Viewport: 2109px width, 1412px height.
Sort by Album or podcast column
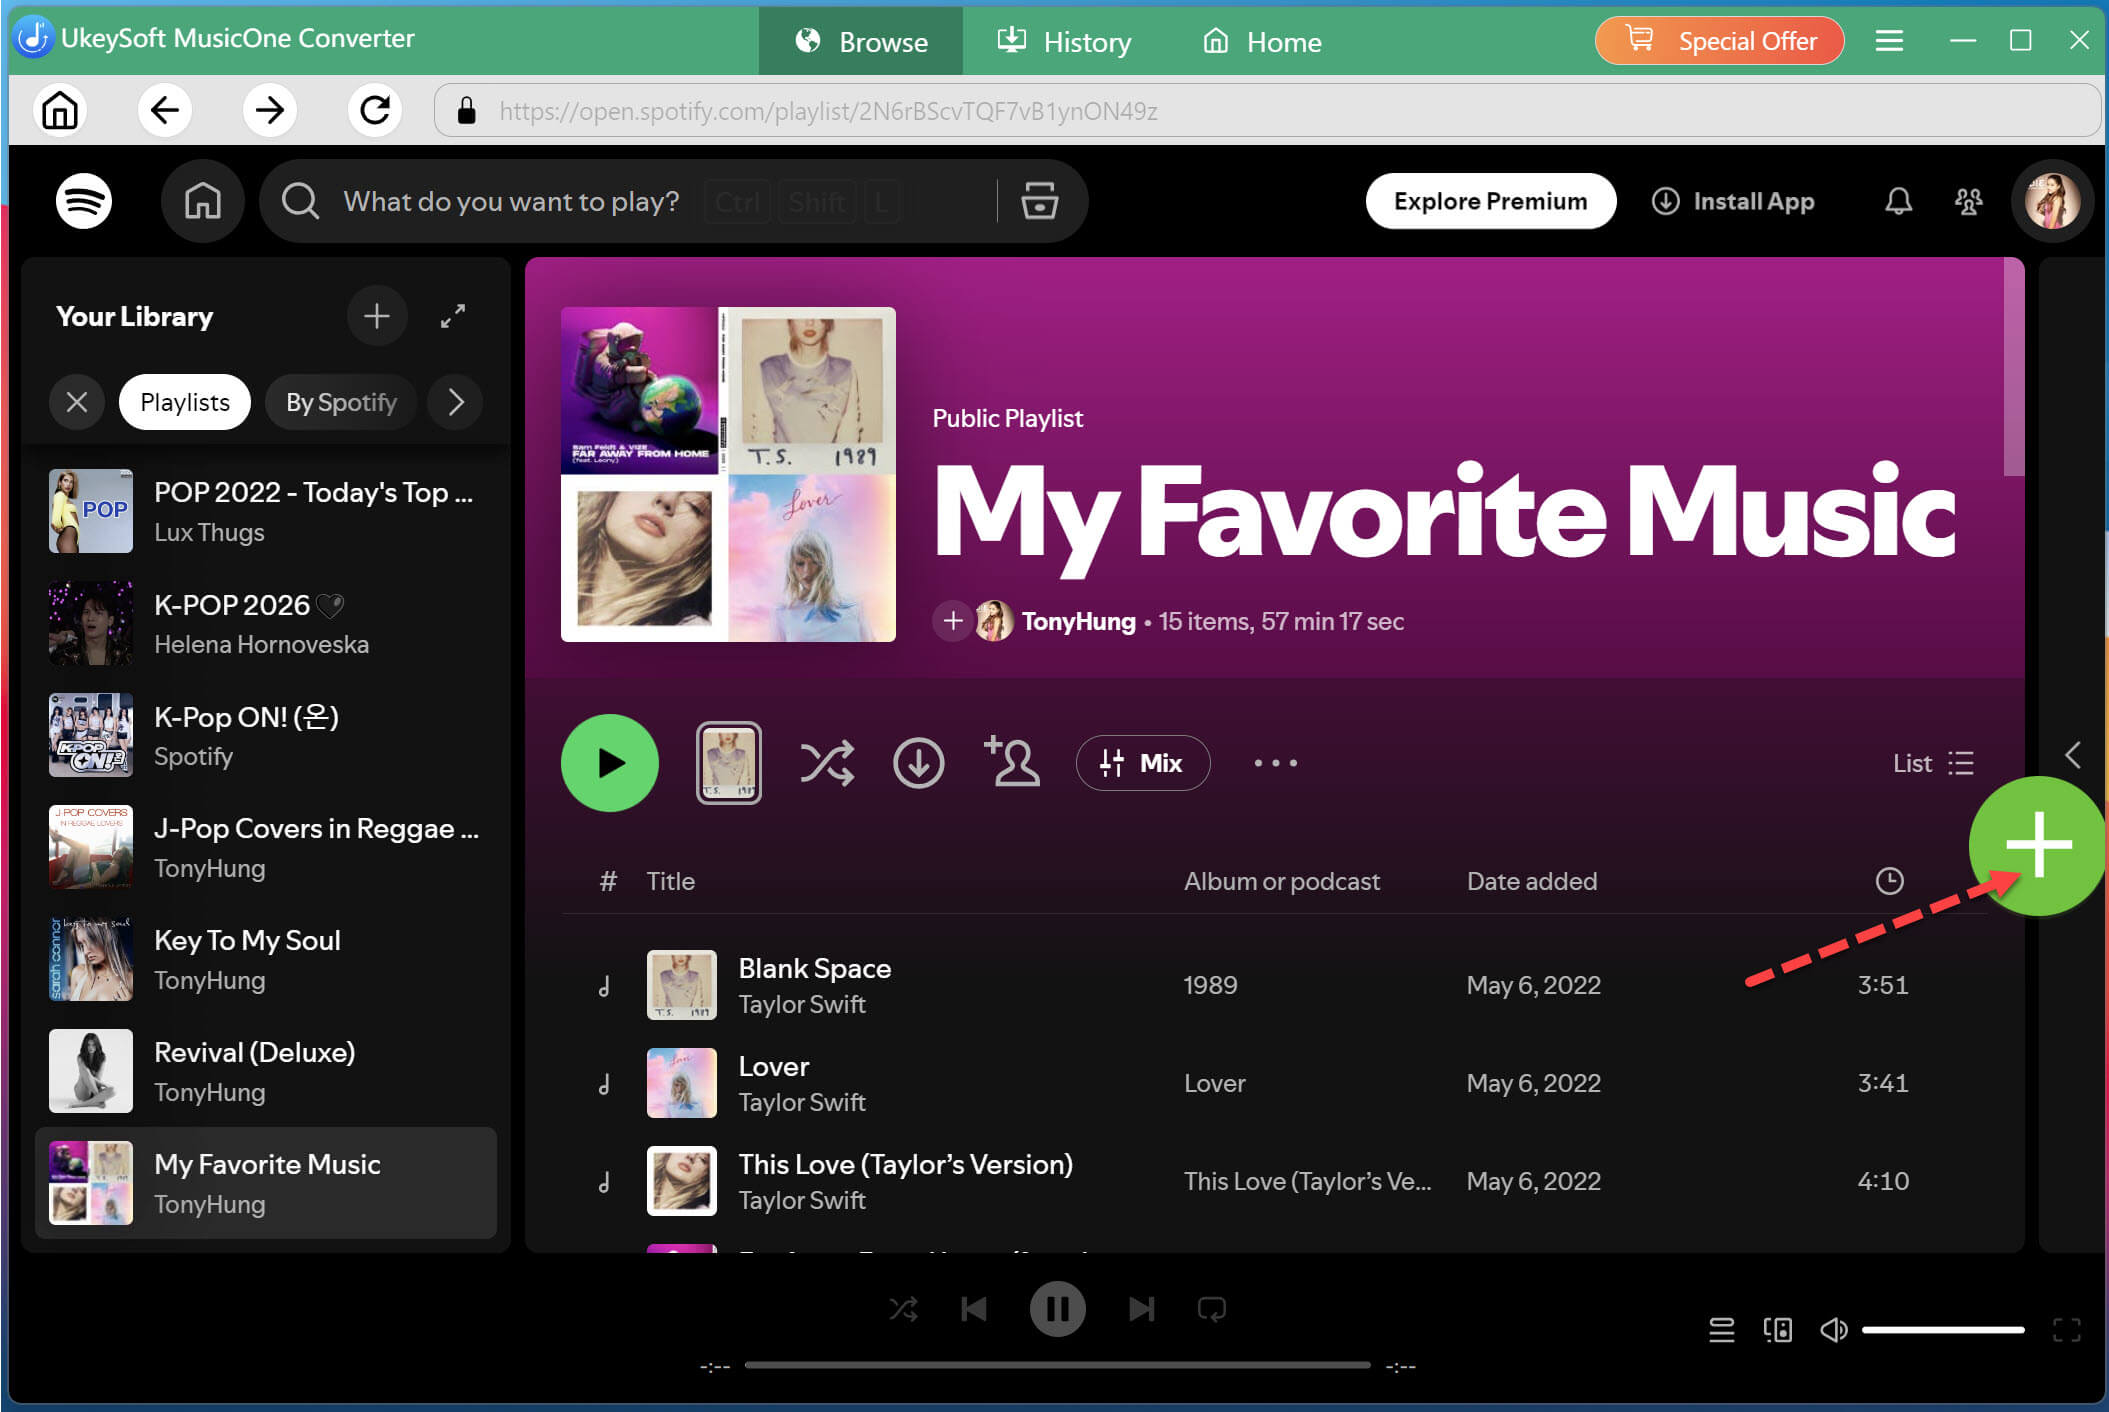(x=1281, y=881)
